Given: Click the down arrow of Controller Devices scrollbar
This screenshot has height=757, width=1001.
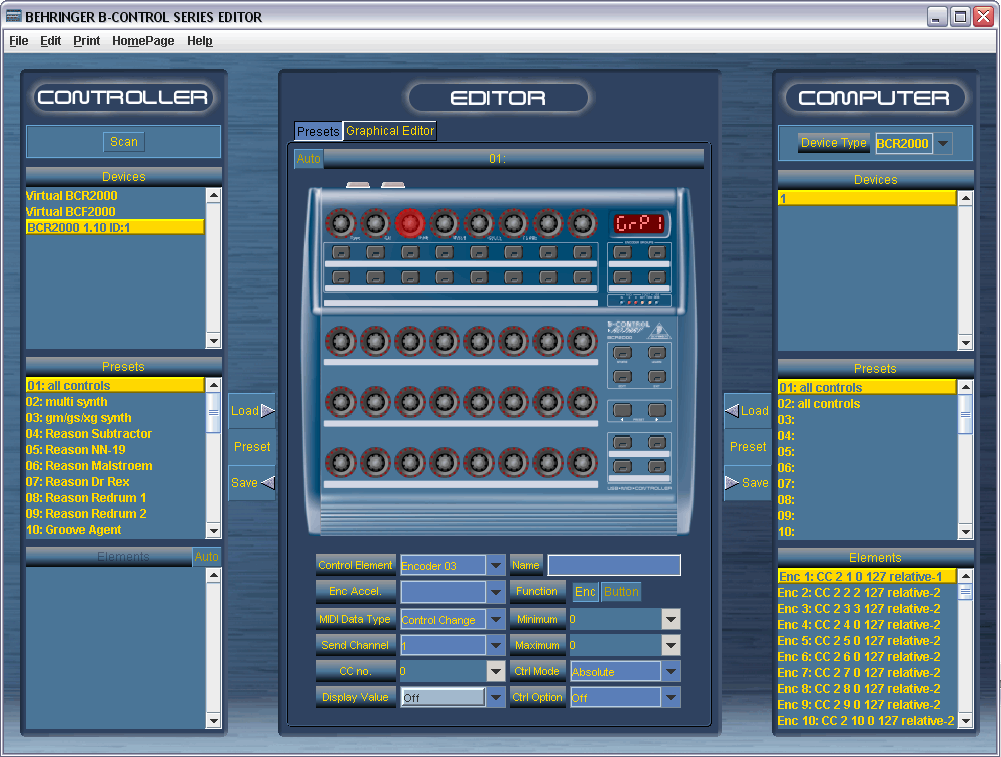Looking at the screenshot, I should [213, 341].
